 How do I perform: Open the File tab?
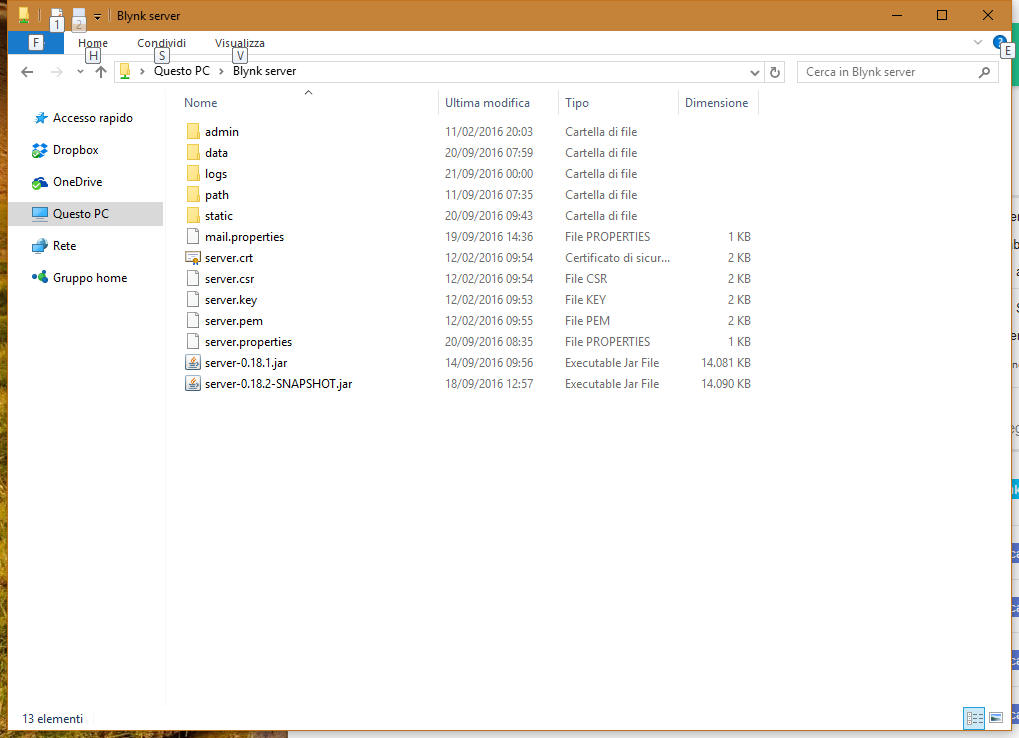tap(36, 43)
